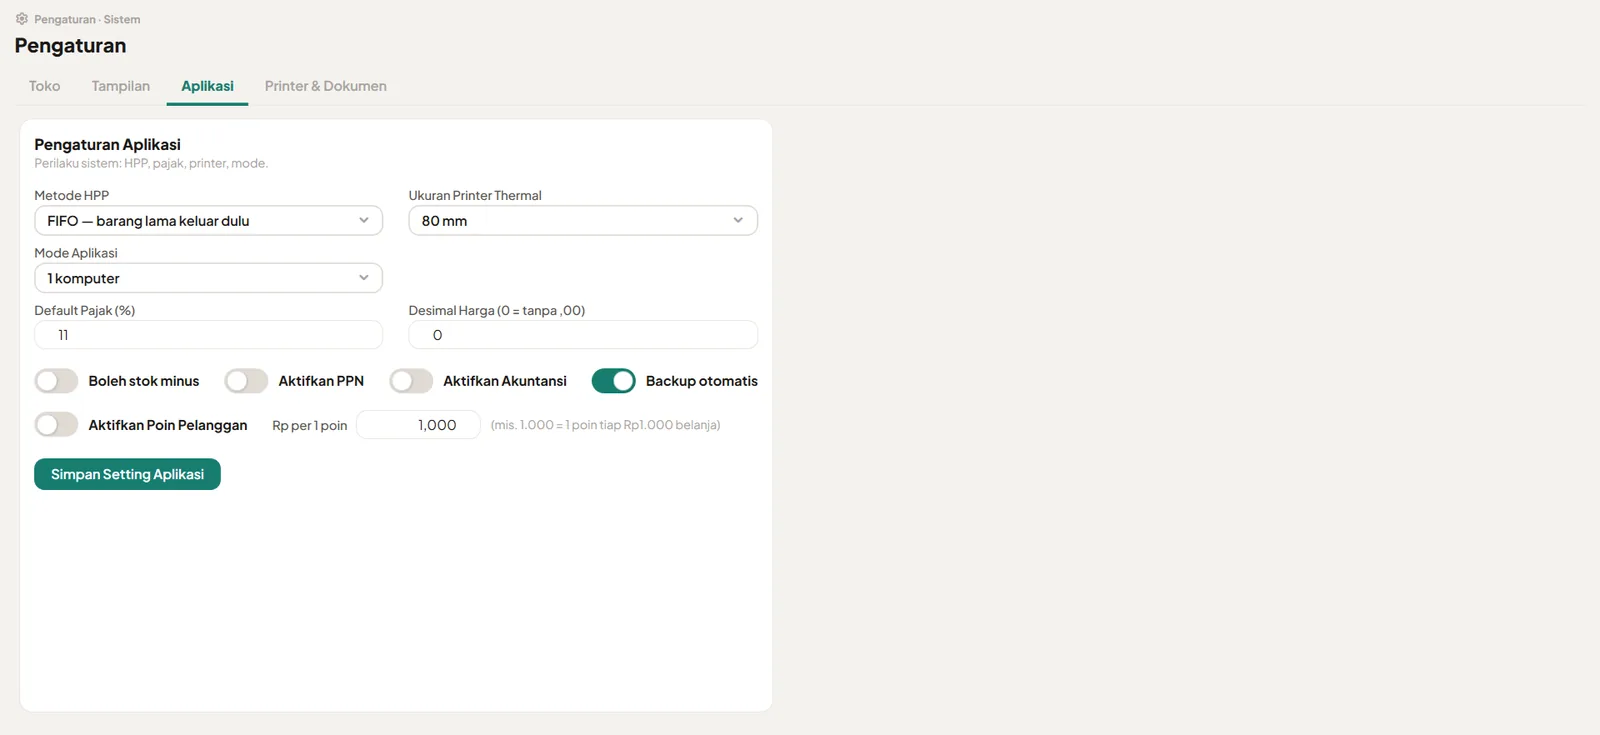This screenshot has height=735, width=1600.
Task: Click the hint text about 1 poin tiap Rp1.000
Action: pos(605,425)
